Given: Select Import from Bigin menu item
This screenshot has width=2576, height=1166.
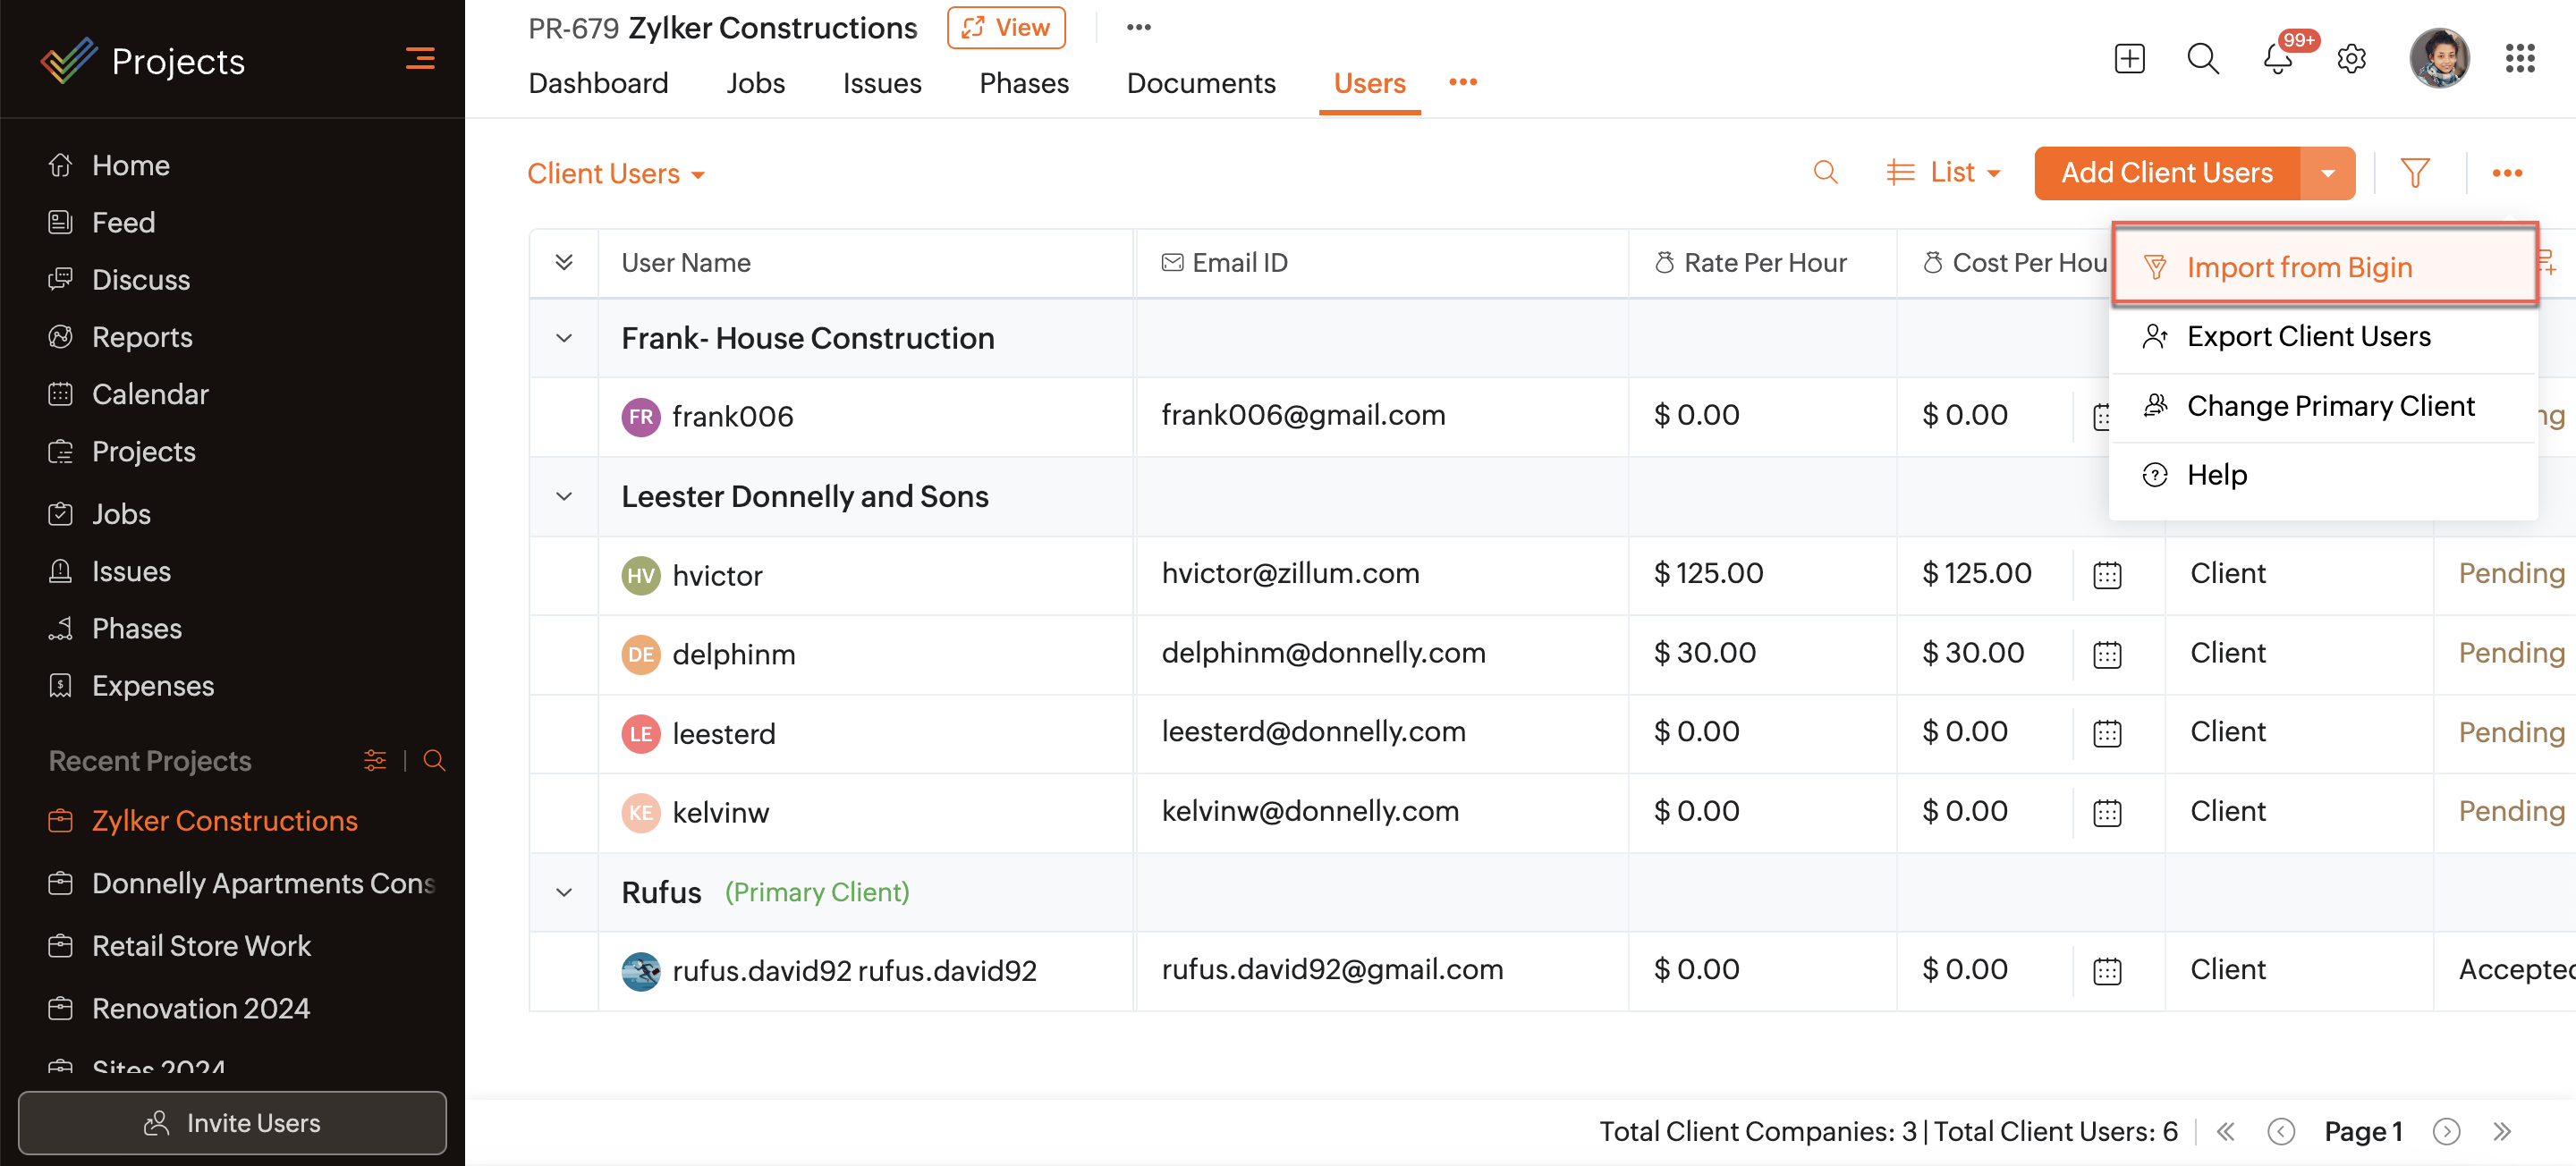Looking at the screenshot, I should click(x=2299, y=267).
